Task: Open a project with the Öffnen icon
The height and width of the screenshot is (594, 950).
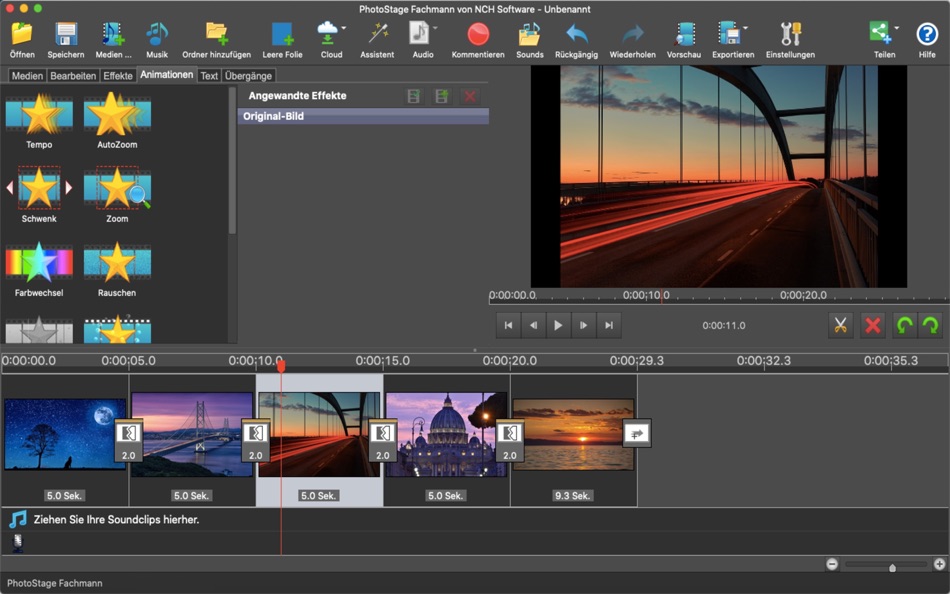Action: [22, 40]
